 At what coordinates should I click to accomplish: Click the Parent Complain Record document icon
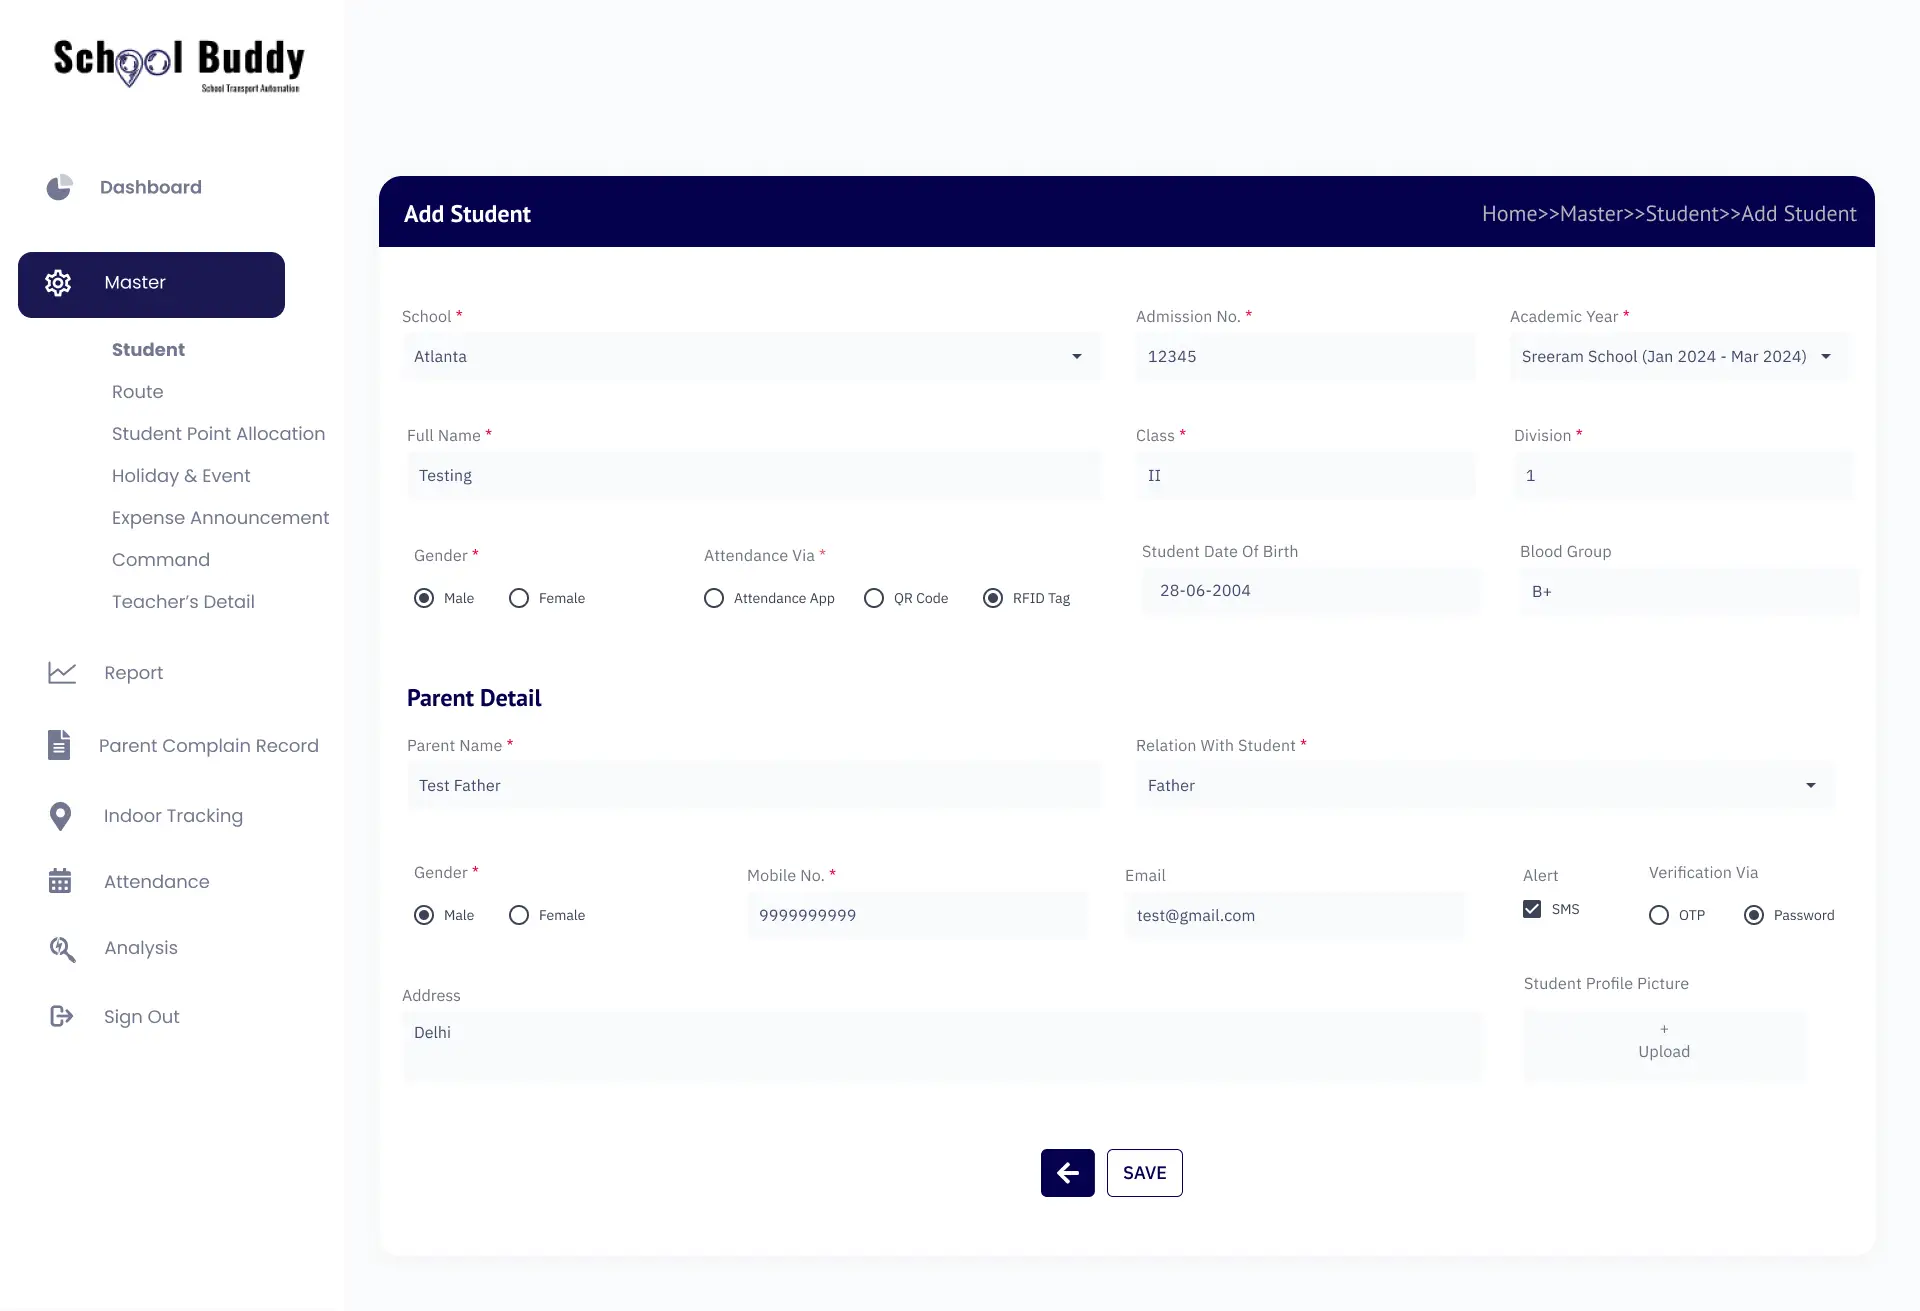point(59,744)
